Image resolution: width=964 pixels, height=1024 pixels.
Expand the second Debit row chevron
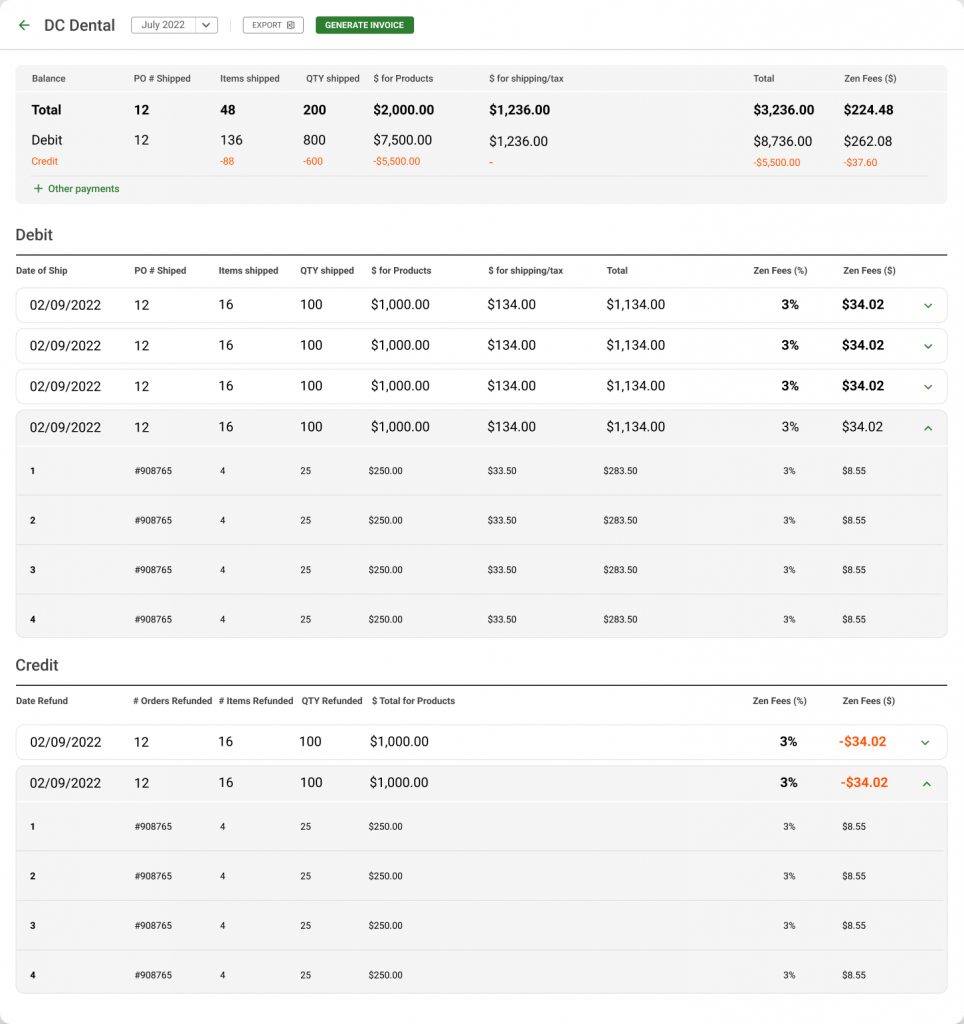pyautogui.click(x=927, y=346)
